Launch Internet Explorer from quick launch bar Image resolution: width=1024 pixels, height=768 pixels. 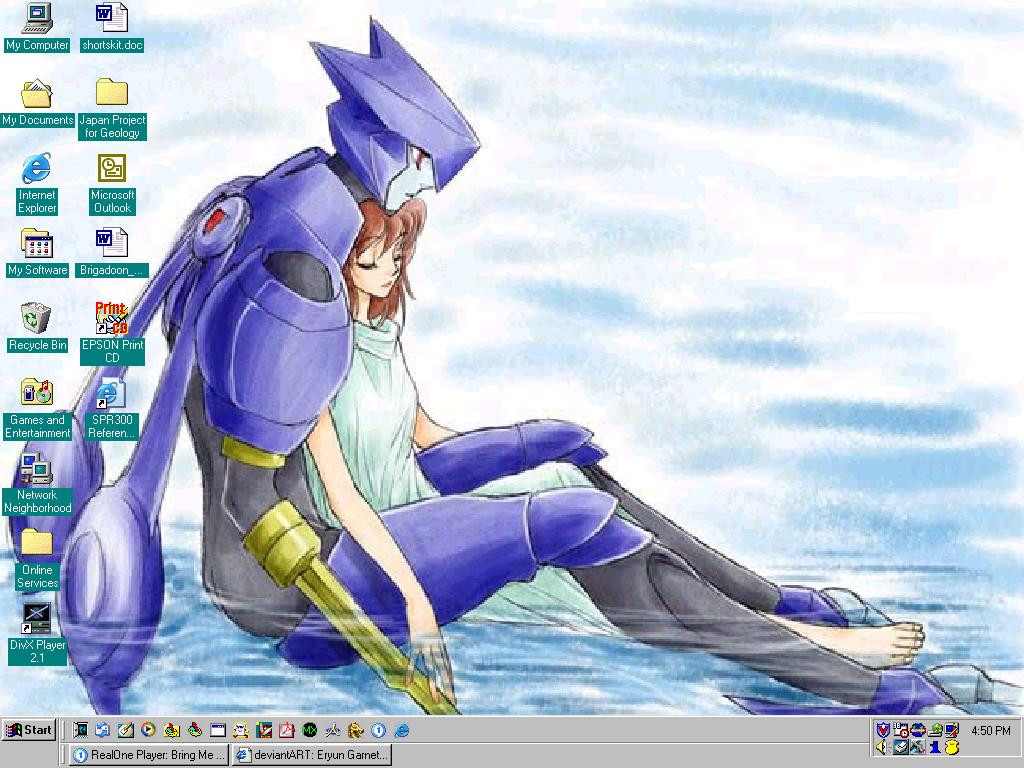click(x=402, y=730)
